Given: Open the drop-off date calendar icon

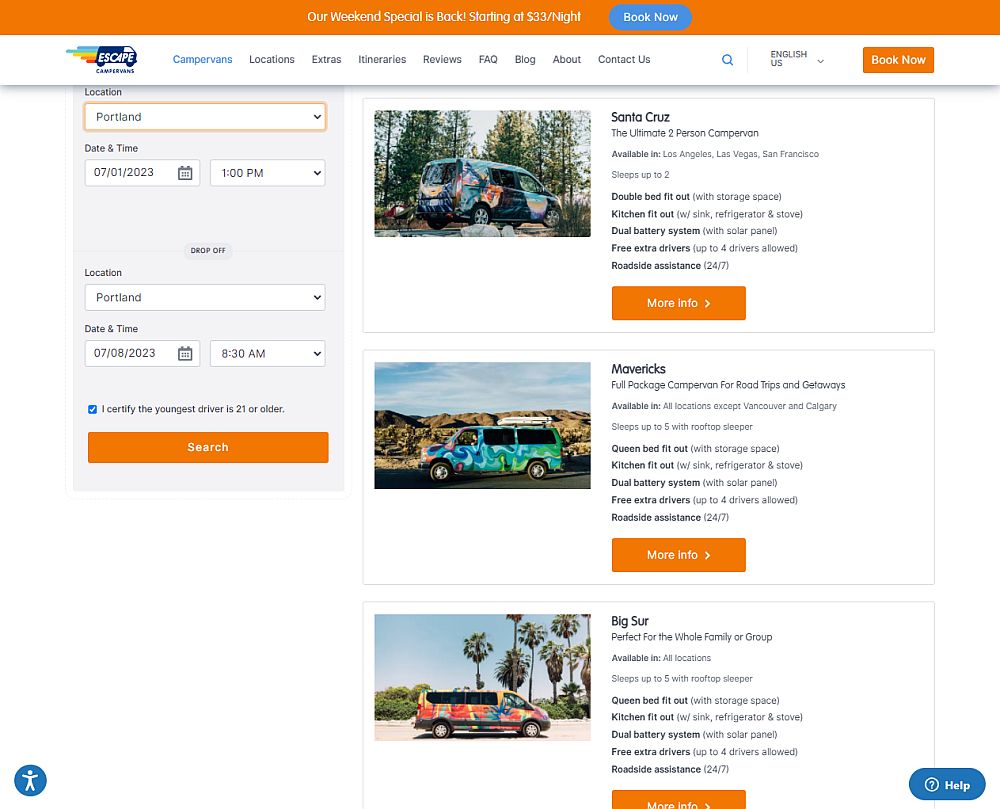Looking at the screenshot, I should (184, 353).
